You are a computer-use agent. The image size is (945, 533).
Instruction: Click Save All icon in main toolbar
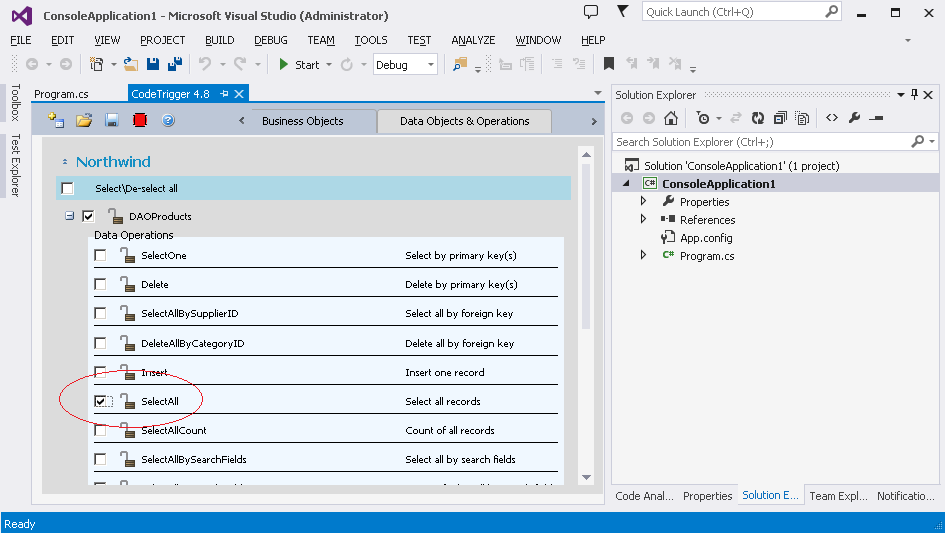175,64
